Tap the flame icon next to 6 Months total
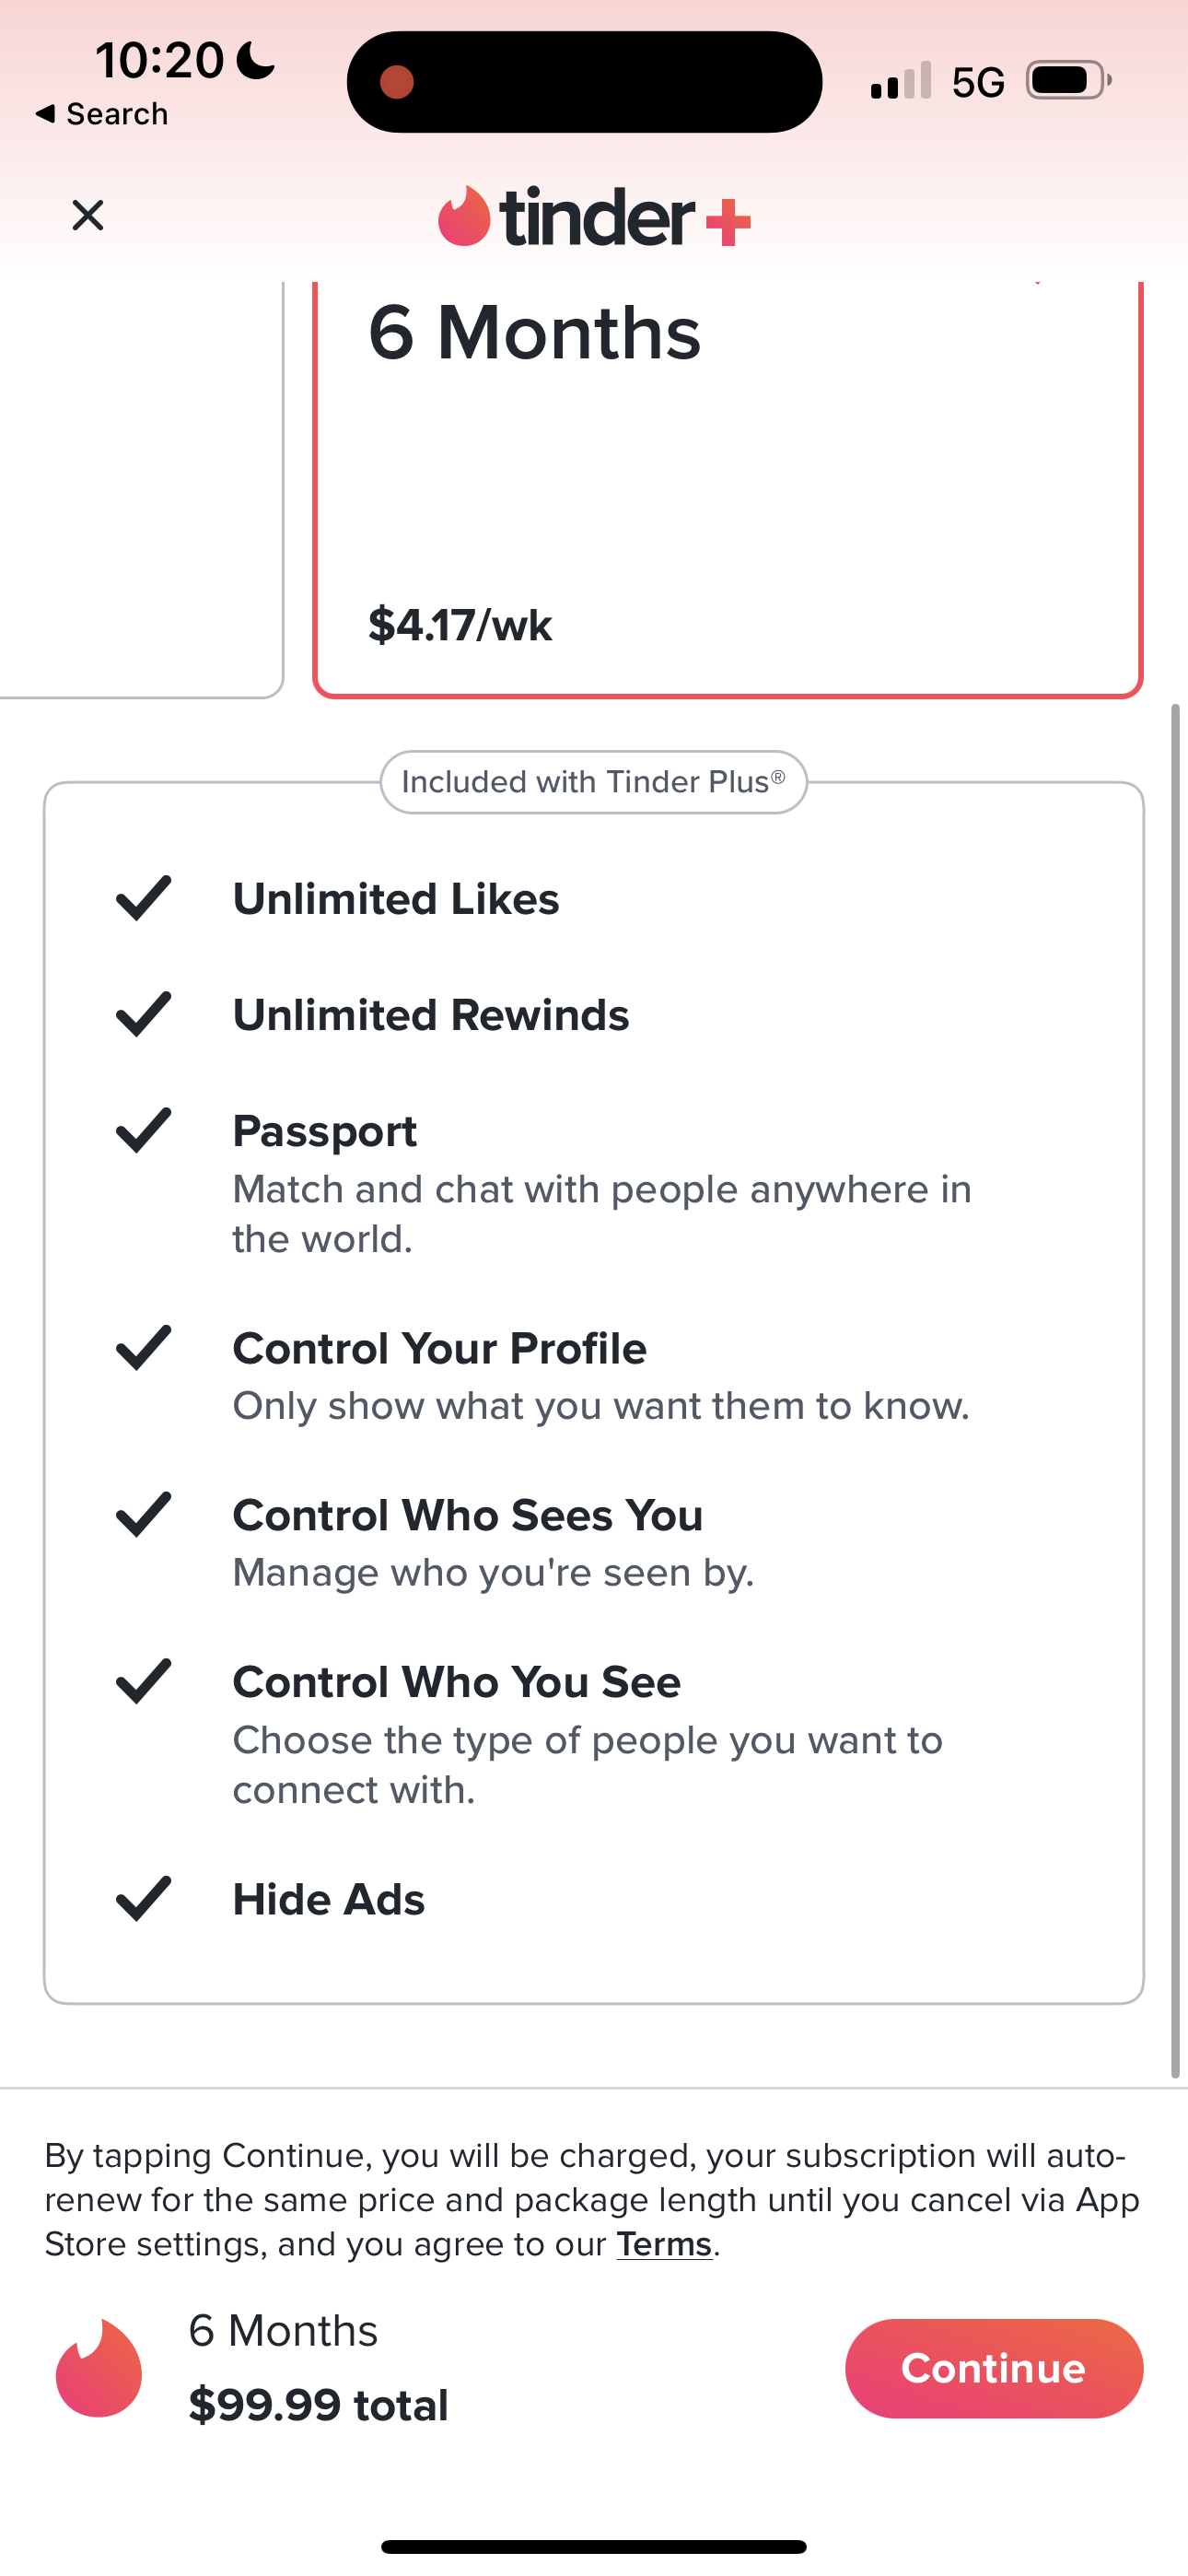 (x=99, y=2368)
